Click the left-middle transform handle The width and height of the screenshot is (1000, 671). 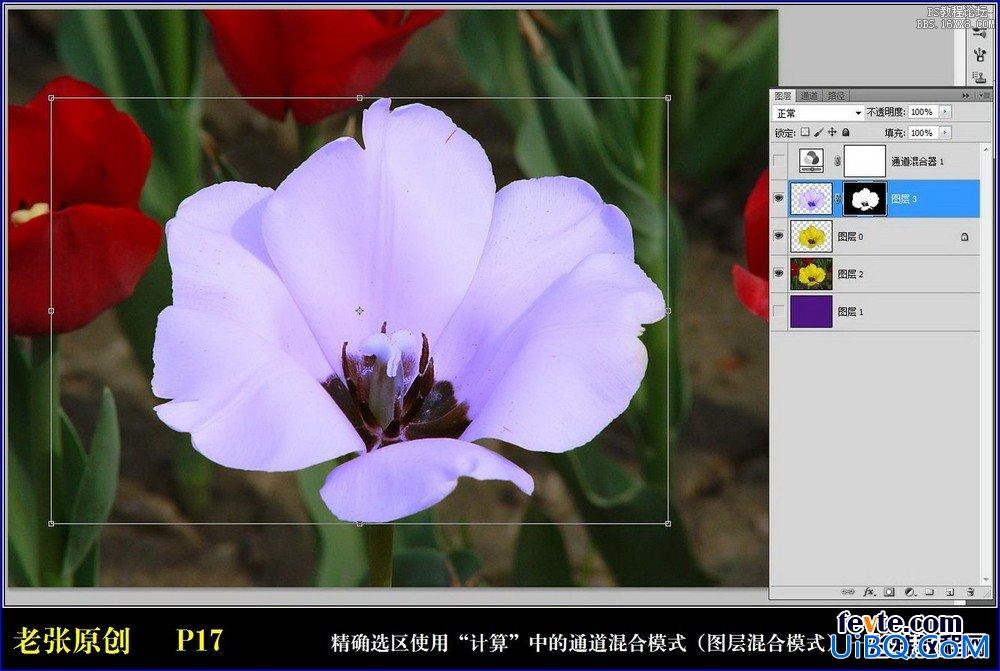pyautogui.click(x=51, y=311)
